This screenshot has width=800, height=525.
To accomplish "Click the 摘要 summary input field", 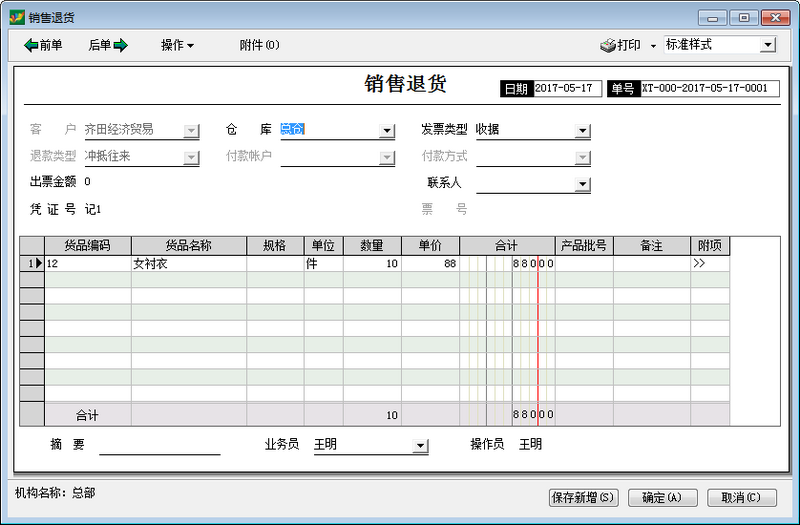I will tap(160, 445).
